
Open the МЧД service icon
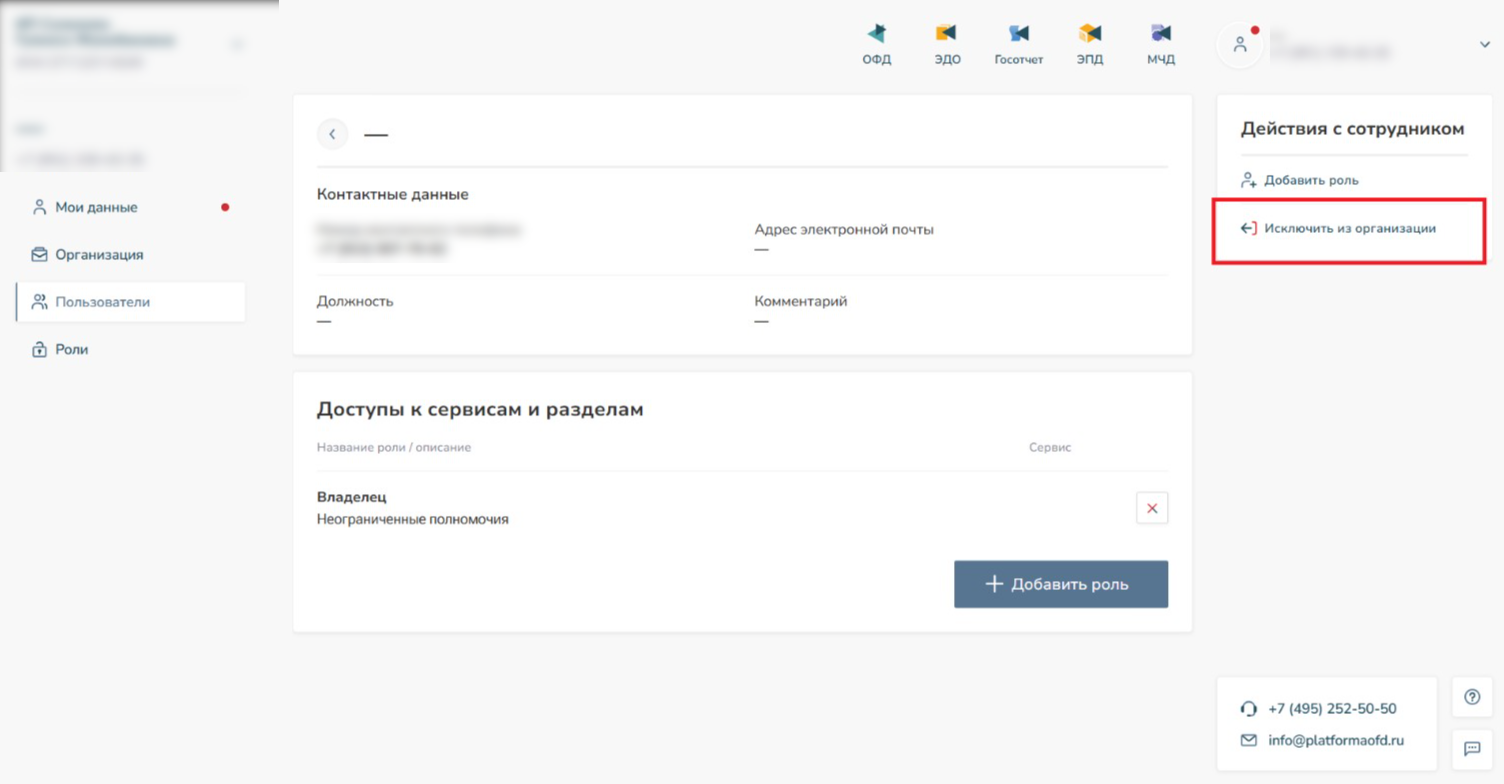pyautogui.click(x=1160, y=44)
